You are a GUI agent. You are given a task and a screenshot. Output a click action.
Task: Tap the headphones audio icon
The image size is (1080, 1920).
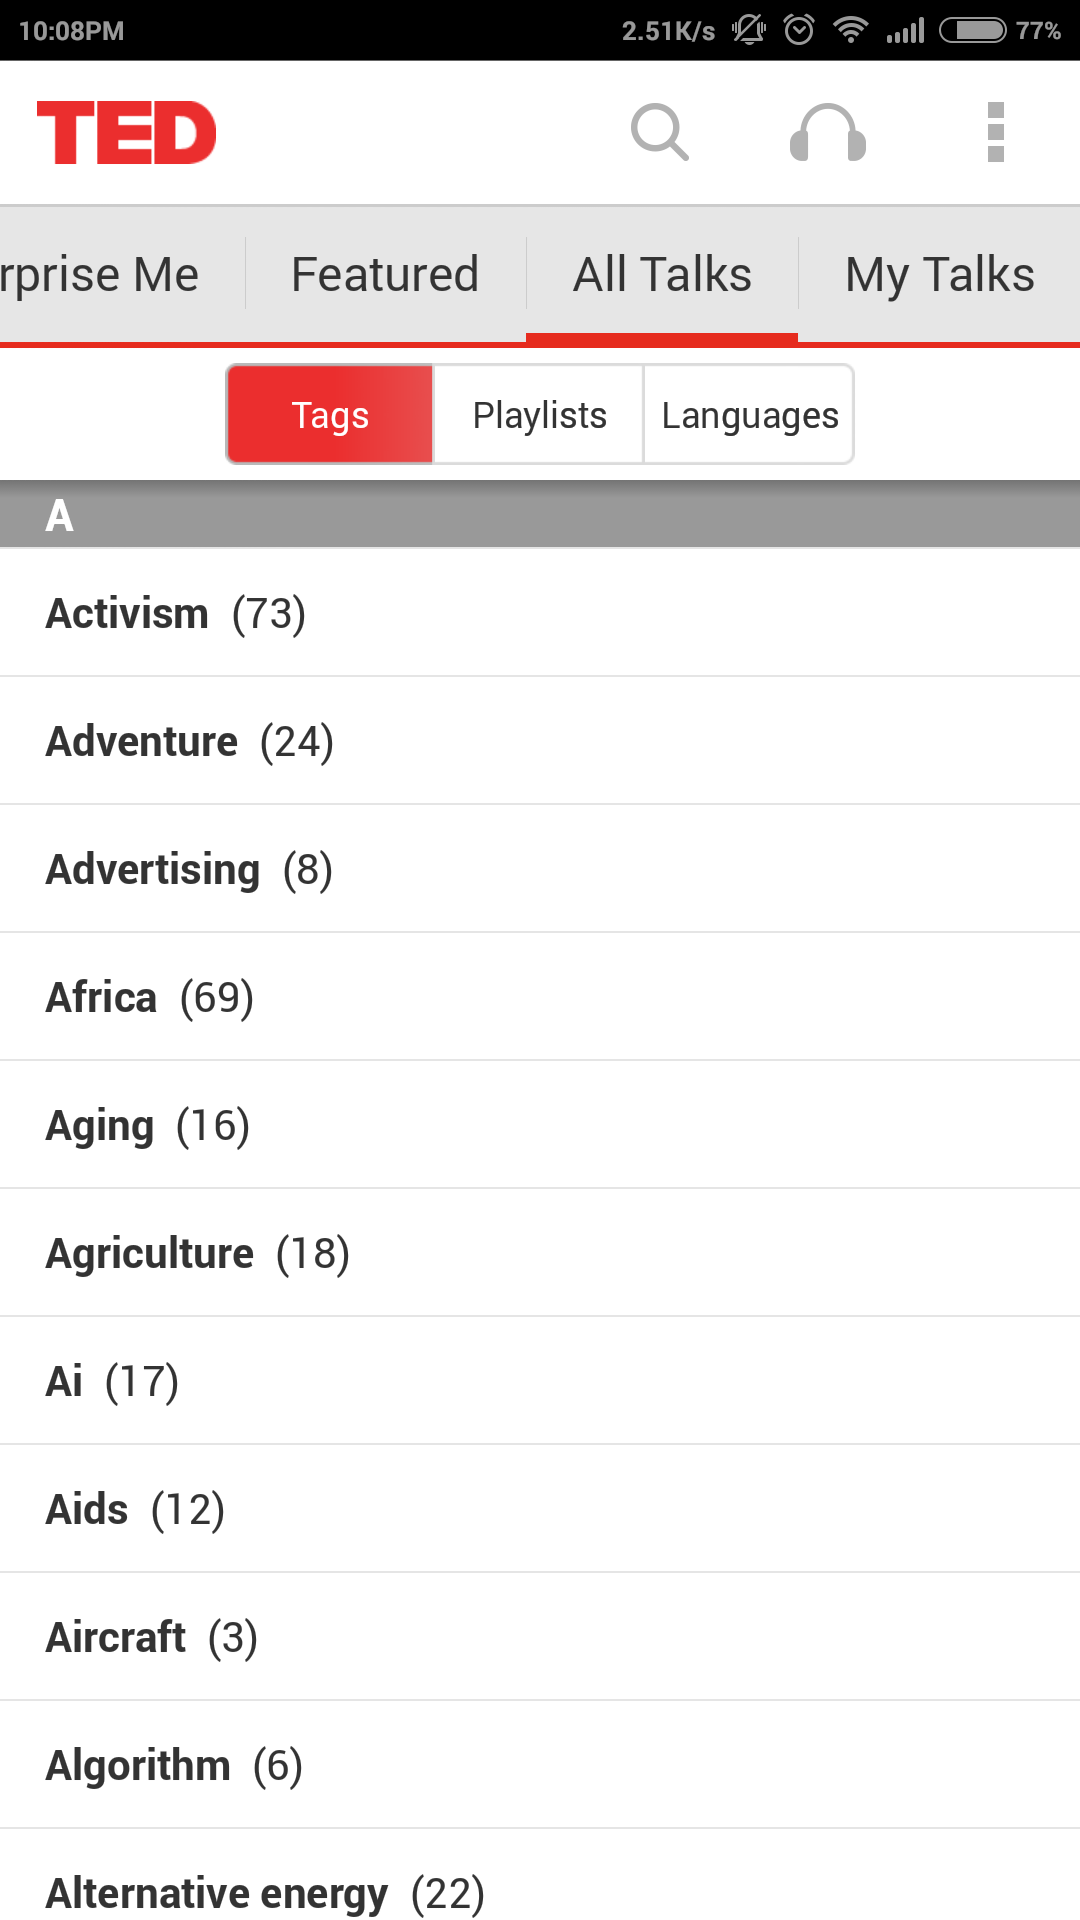(828, 132)
